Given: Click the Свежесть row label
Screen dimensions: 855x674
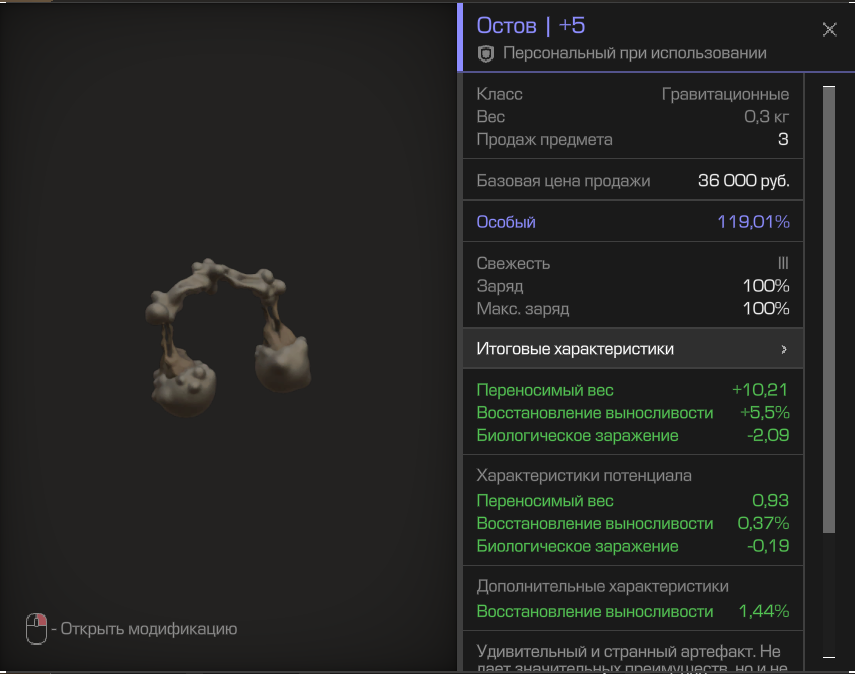Looking at the screenshot, I should coord(513,263).
